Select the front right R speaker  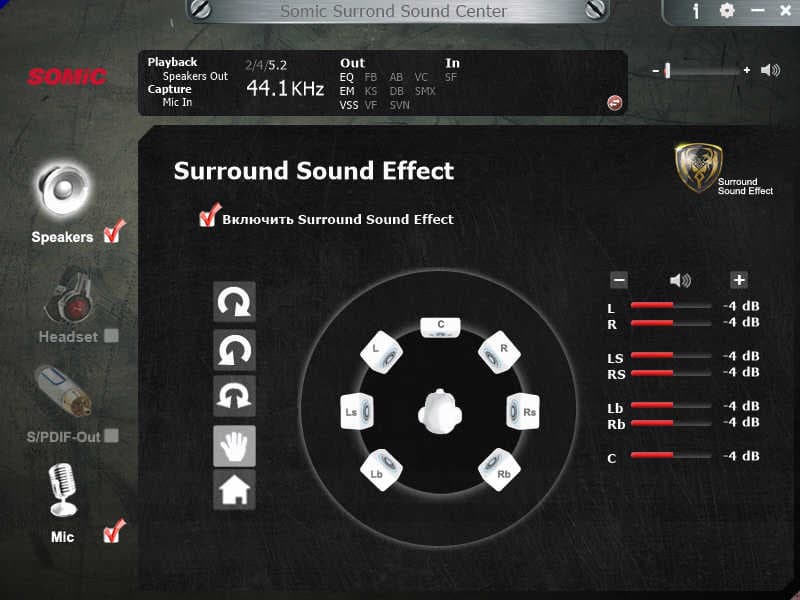[x=499, y=352]
